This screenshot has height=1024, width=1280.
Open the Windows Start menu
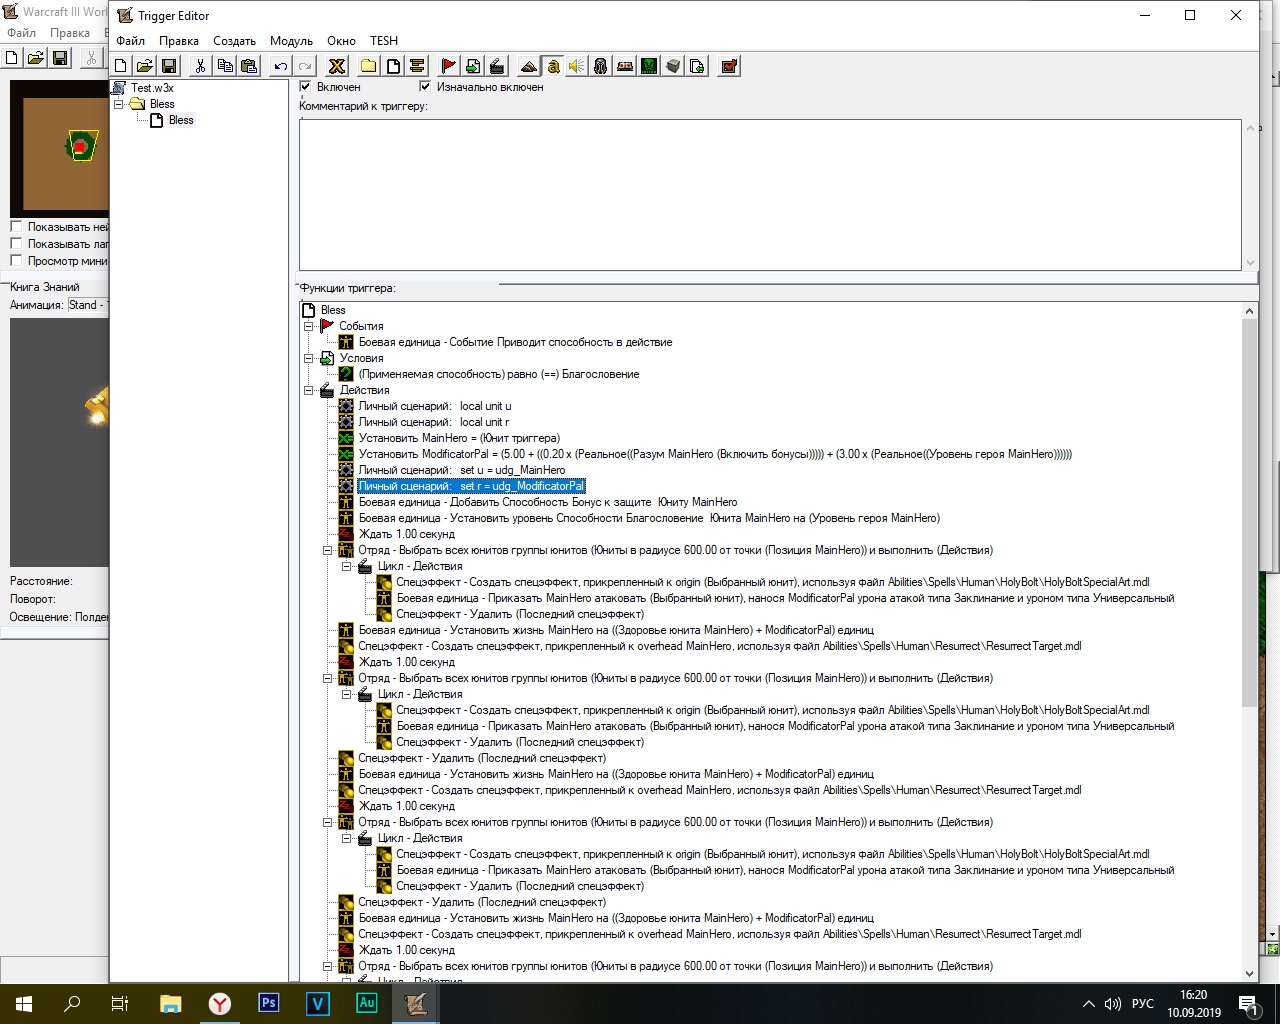(x=24, y=1004)
